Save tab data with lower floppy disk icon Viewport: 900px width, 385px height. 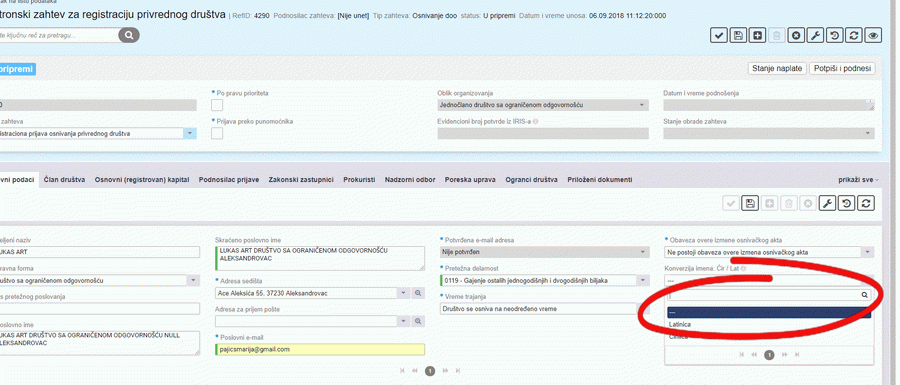click(x=749, y=203)
